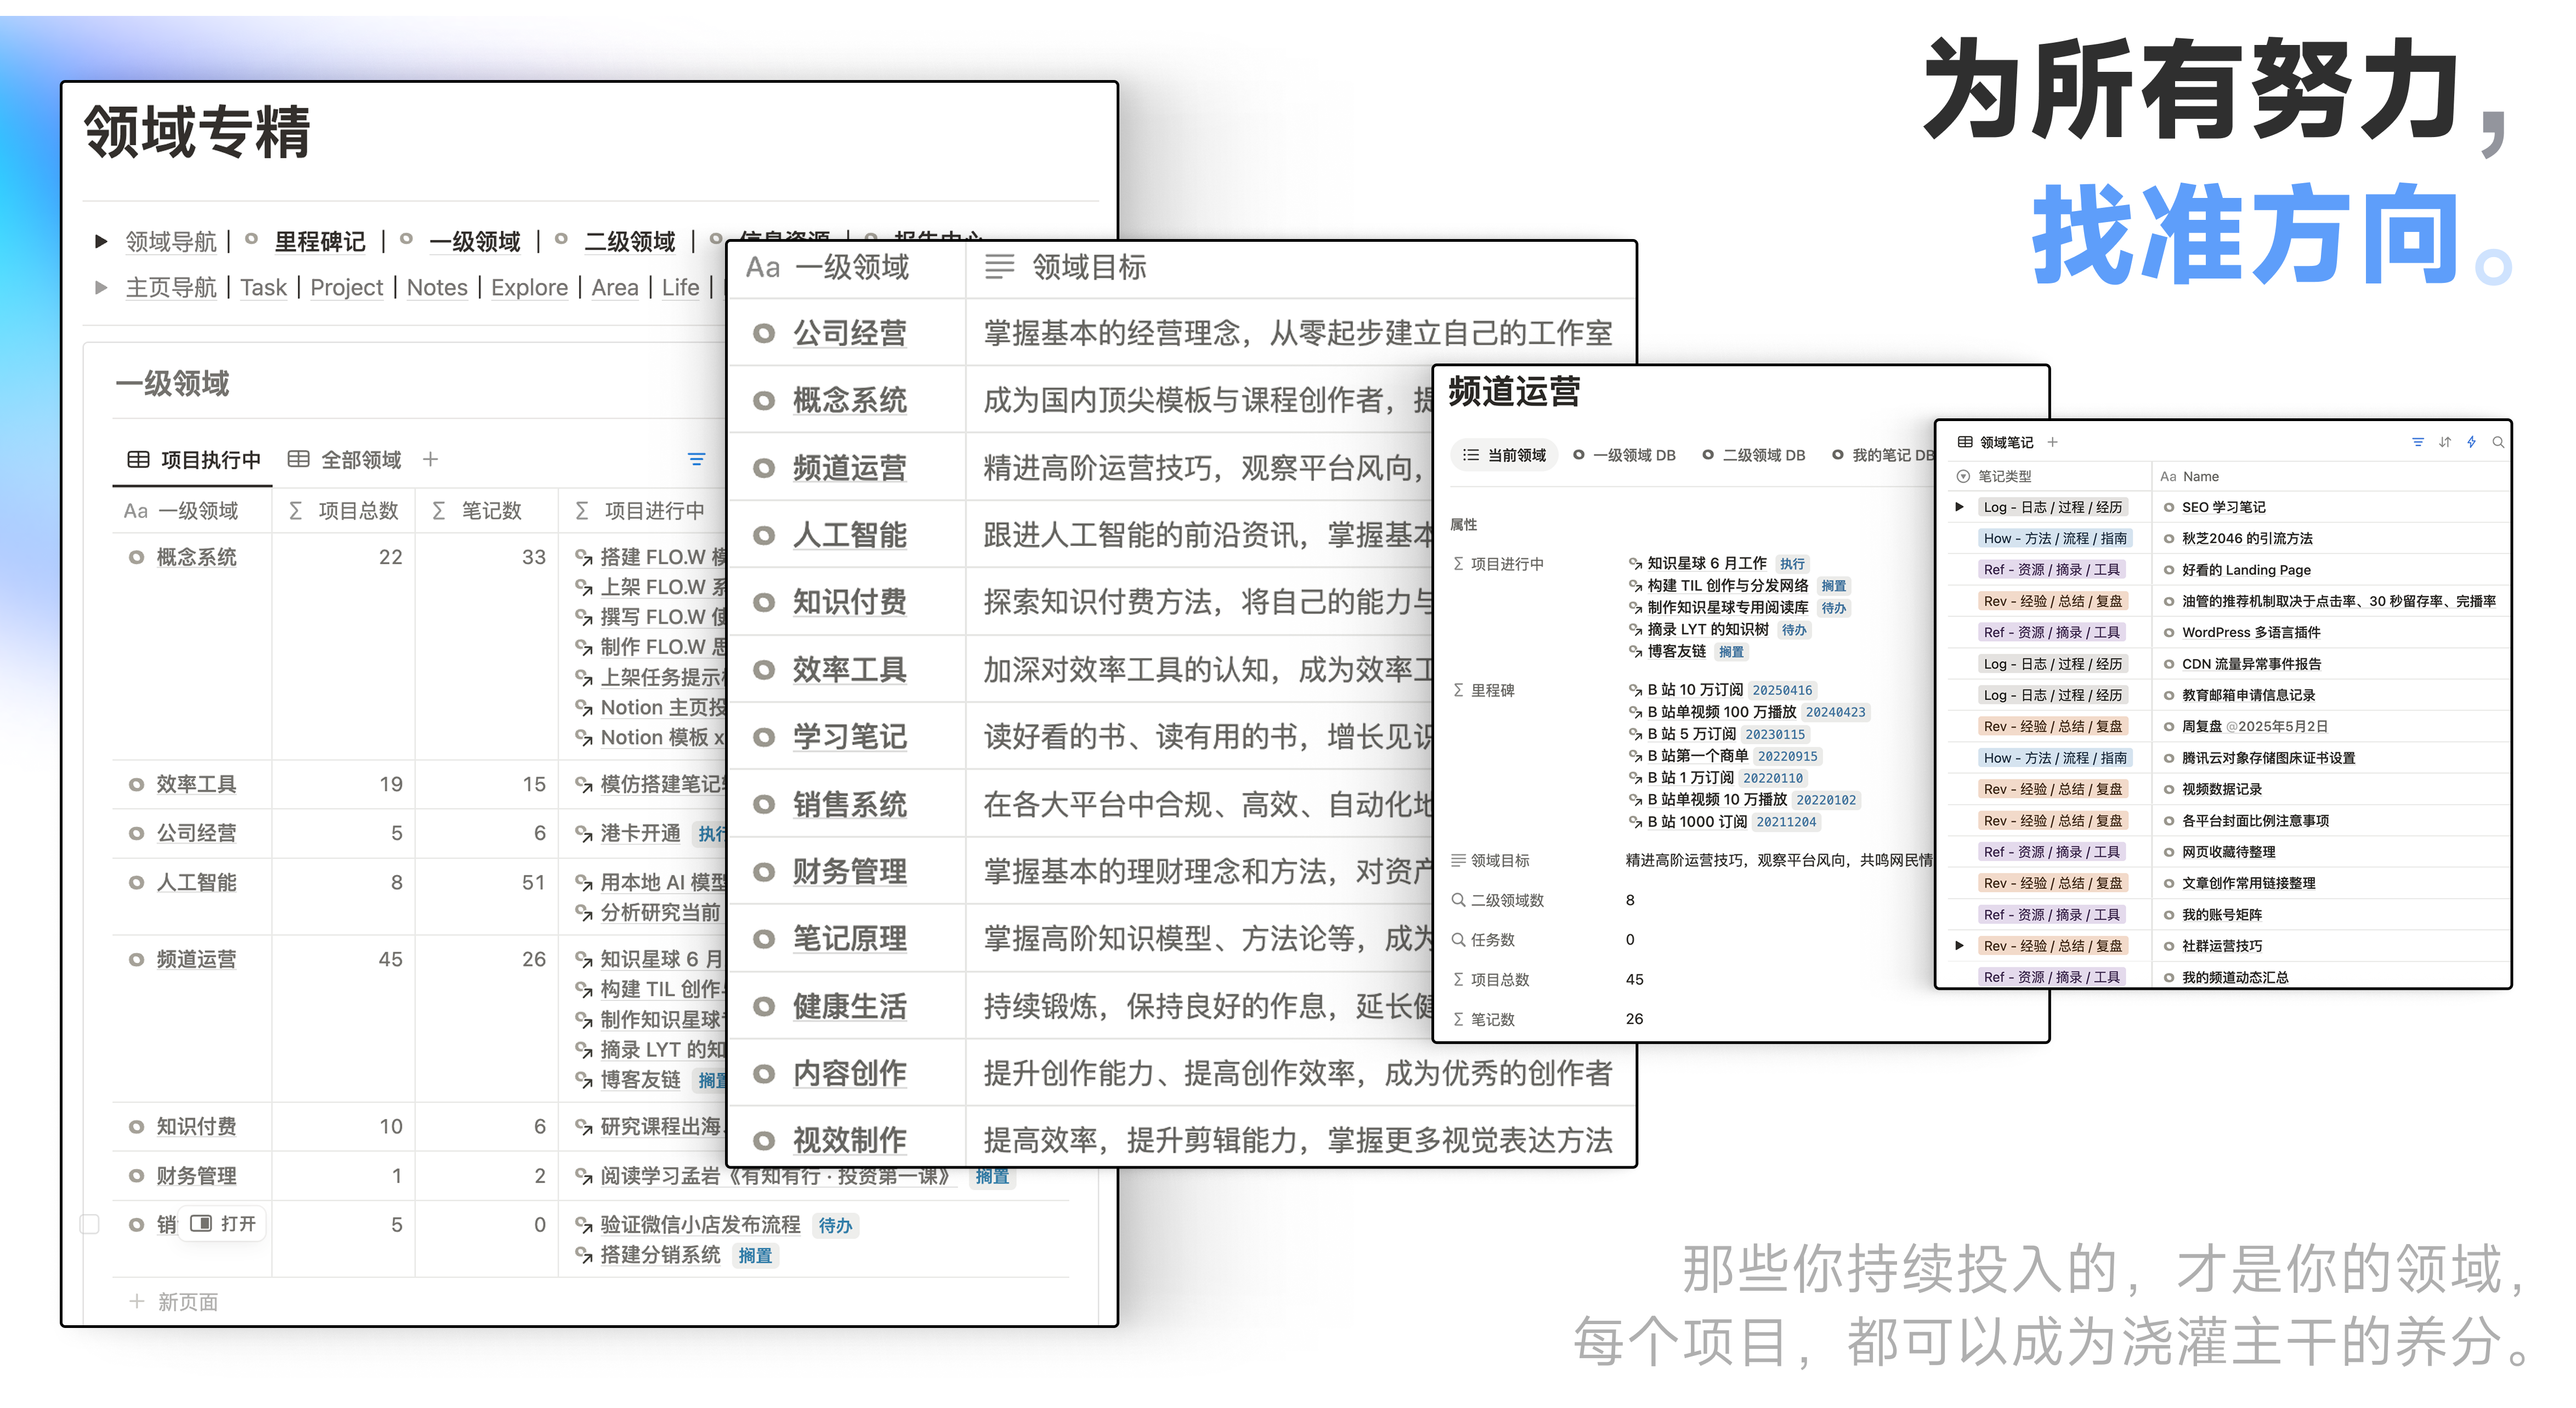Open 人工智能 row in left 一级领域 list
Screen dimensions: 2576x1408
(196, 883)
